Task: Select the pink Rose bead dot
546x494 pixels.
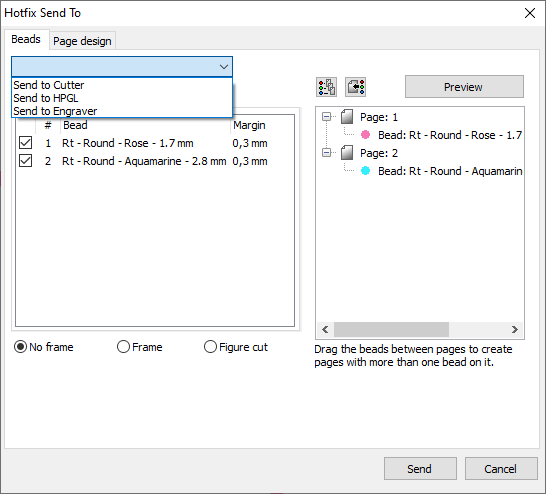Action: [x=365, y=135]
